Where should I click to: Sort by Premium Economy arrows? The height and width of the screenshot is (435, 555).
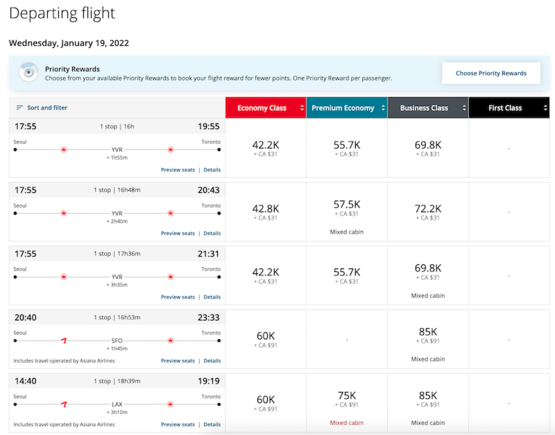(x=383, y=108)
